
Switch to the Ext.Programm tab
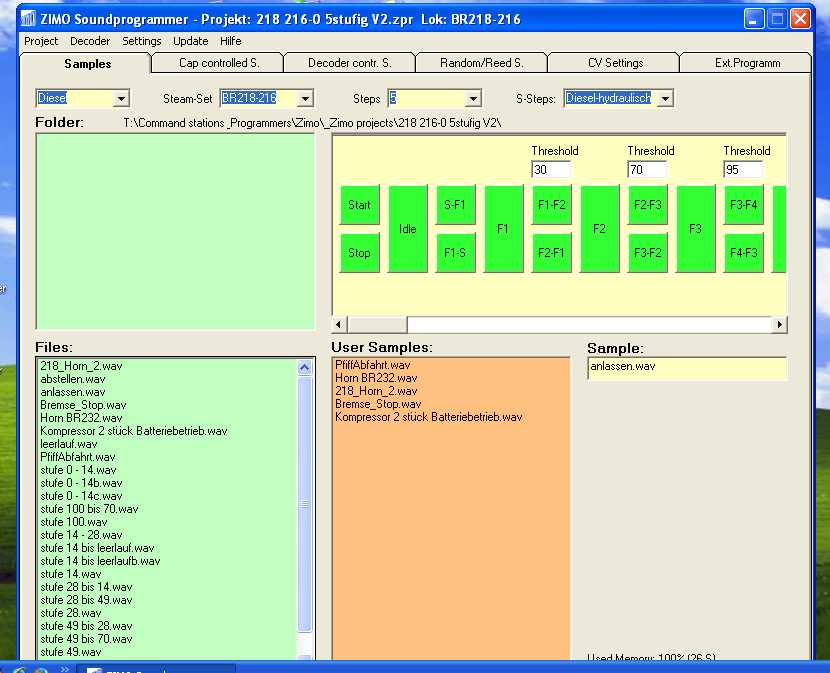click(747, 63)
